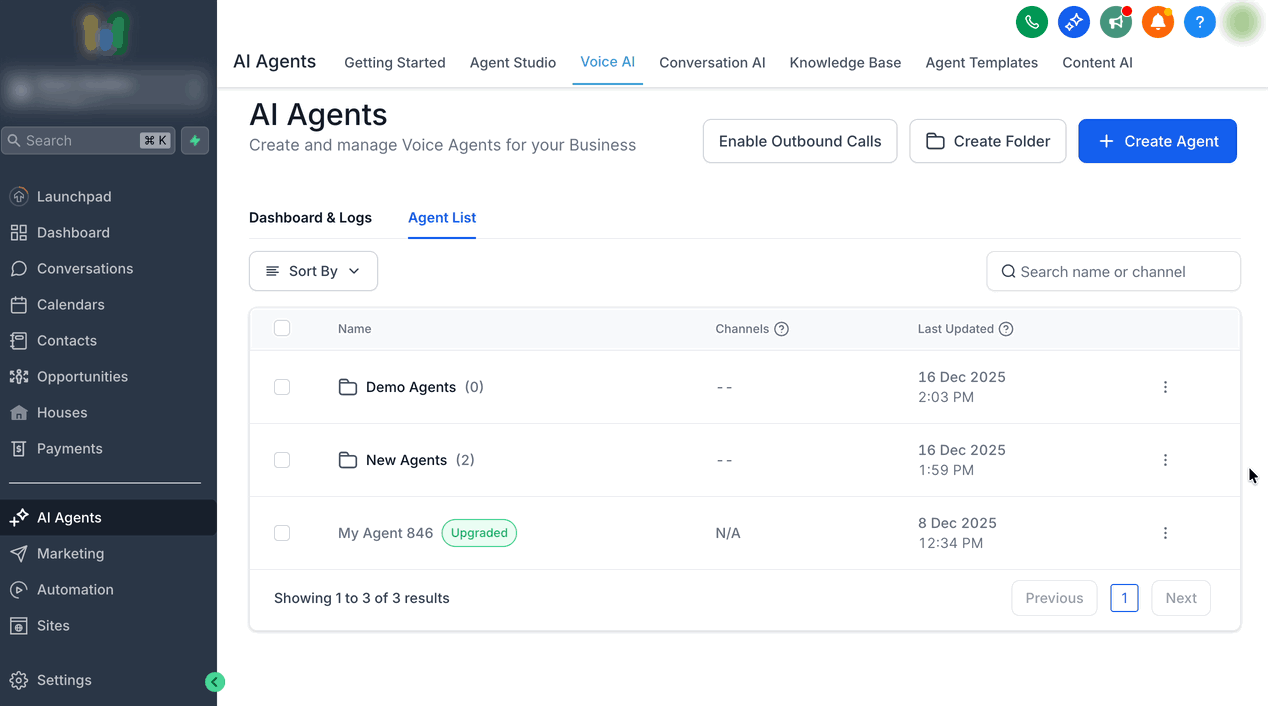Open the megaphone announcements icon
The width and height of the screenshot is (1268, 706).
[1116, 22]
